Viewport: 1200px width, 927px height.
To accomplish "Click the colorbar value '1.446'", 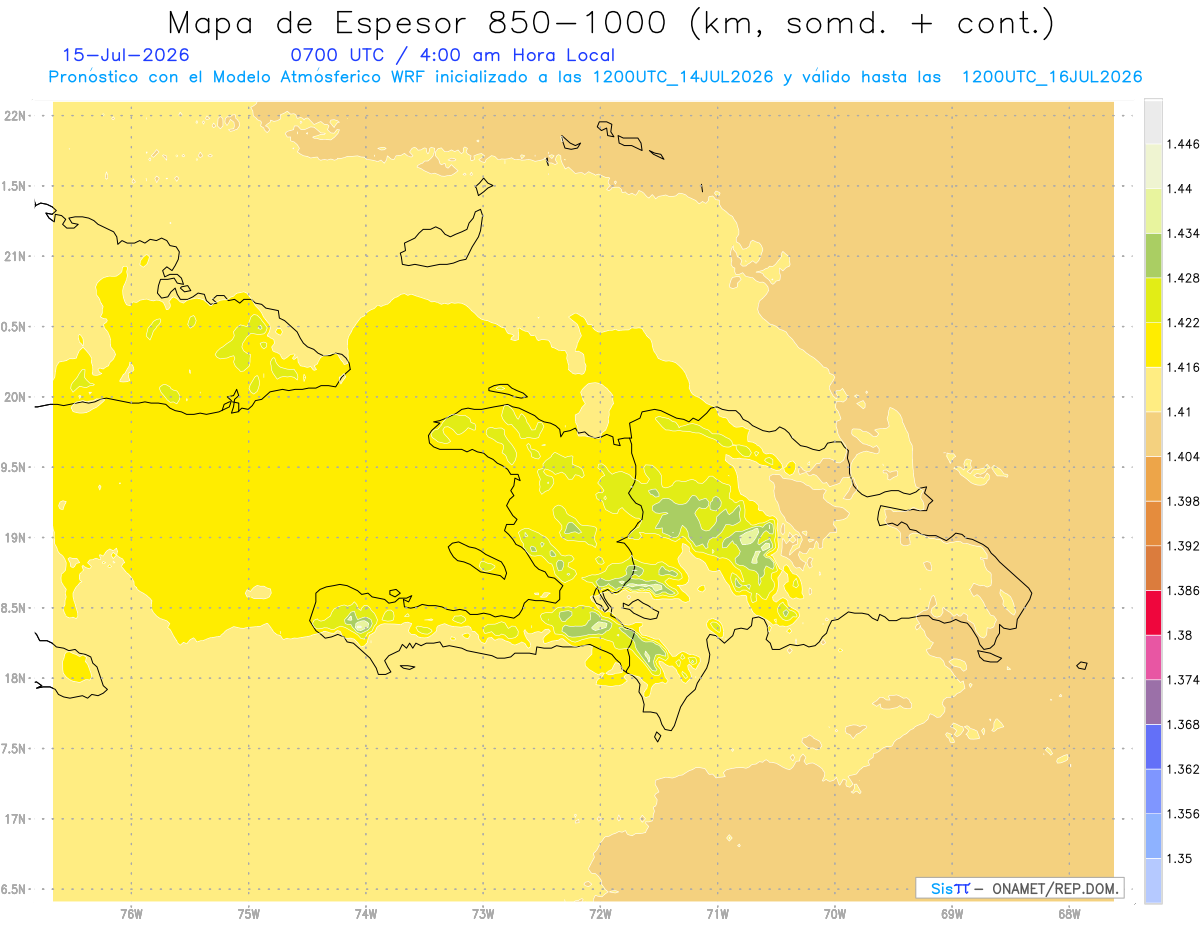I will (x=1182, y=145).
